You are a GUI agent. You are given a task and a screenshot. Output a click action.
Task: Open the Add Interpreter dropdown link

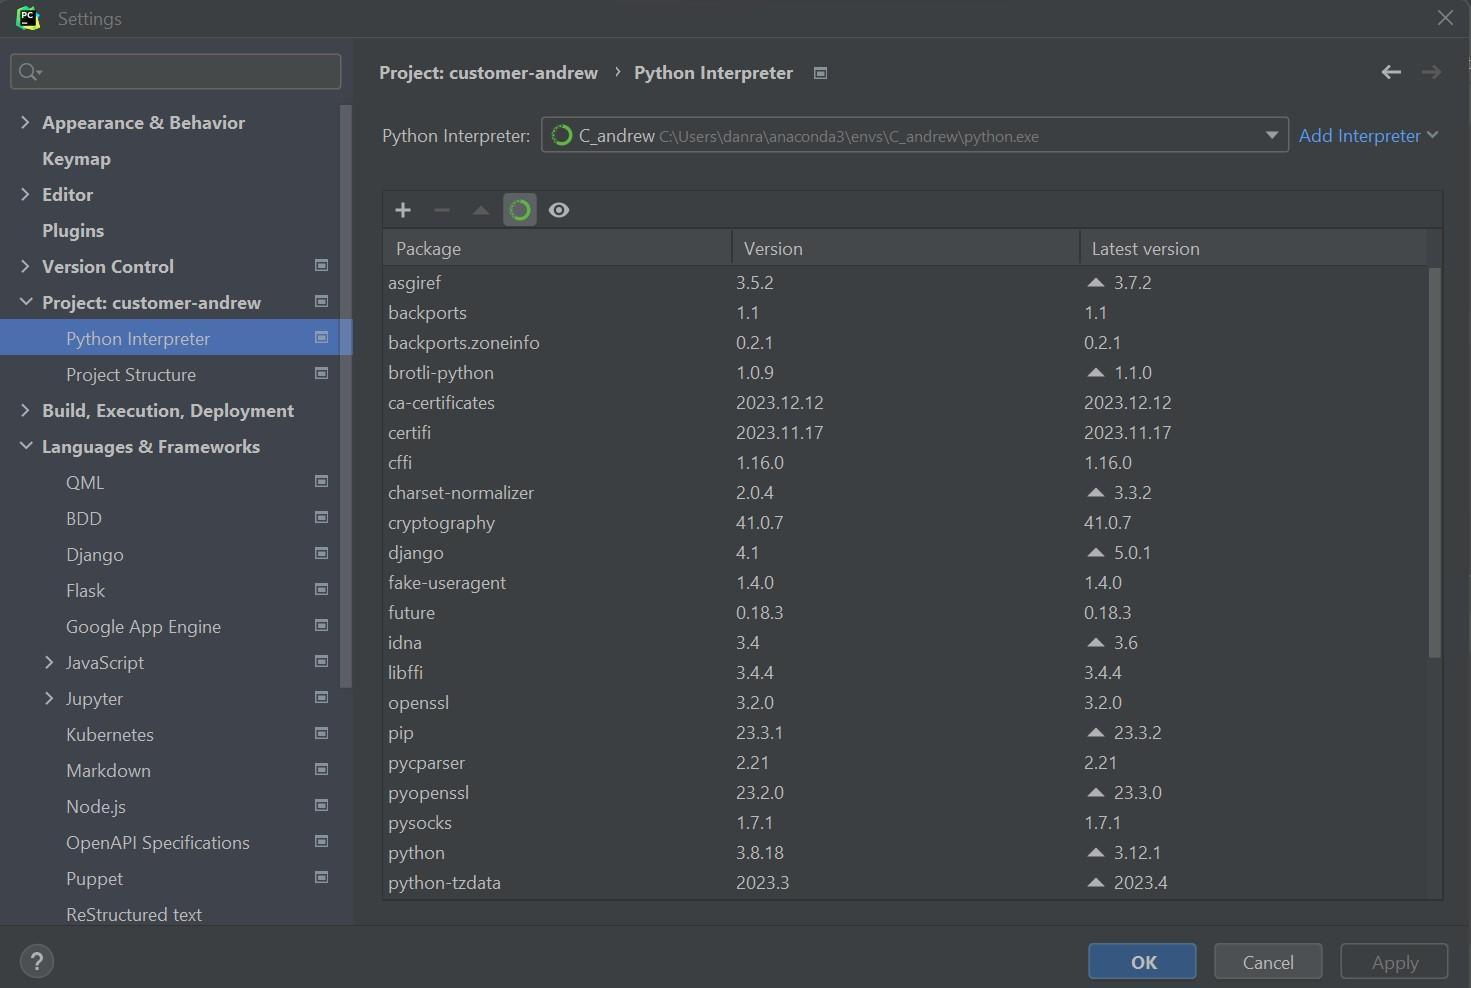click(x=1368, y=135)
